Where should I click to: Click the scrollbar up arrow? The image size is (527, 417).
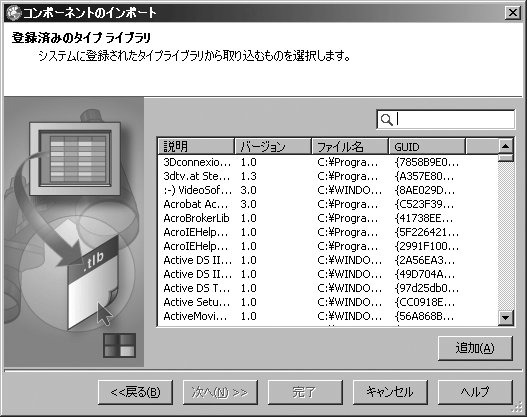pos(505,146)
